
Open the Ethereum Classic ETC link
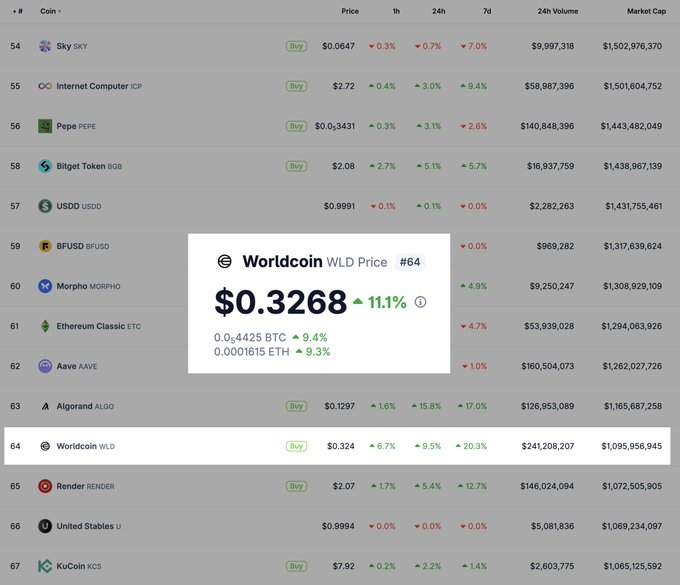(x=99, y=326)
